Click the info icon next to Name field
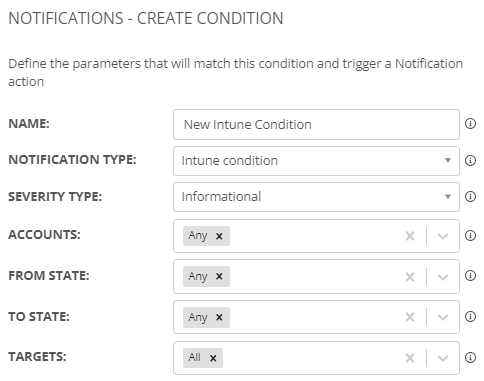Image resolution: width=484 pixels, height=381 pixels. coord(470,124)
